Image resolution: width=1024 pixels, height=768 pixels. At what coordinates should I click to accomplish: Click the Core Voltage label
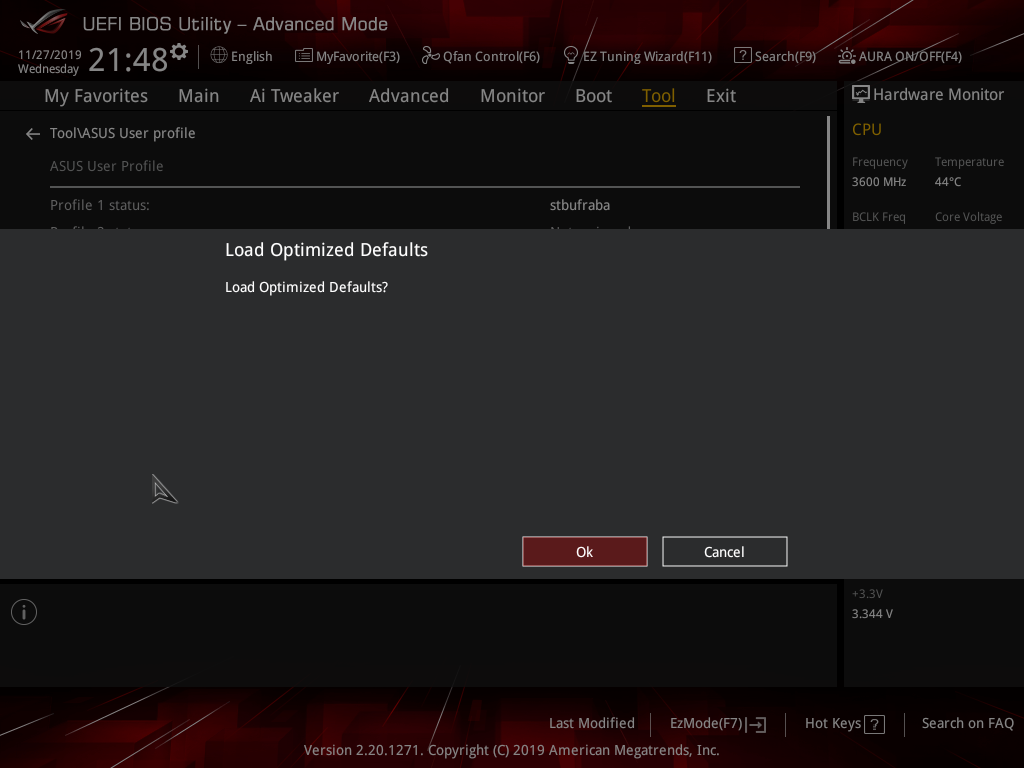tap(968, 217)
